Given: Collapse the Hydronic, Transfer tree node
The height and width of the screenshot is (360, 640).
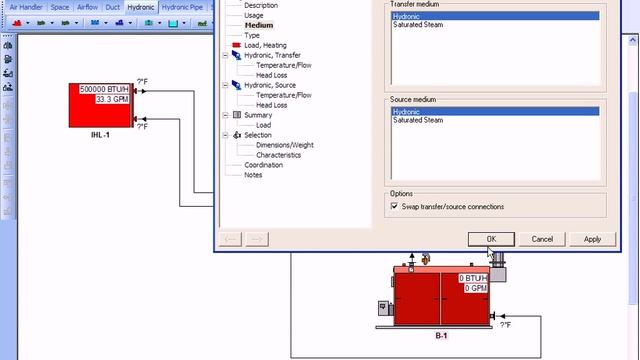Looking at the screenshot, I should [x=225, y=55].
